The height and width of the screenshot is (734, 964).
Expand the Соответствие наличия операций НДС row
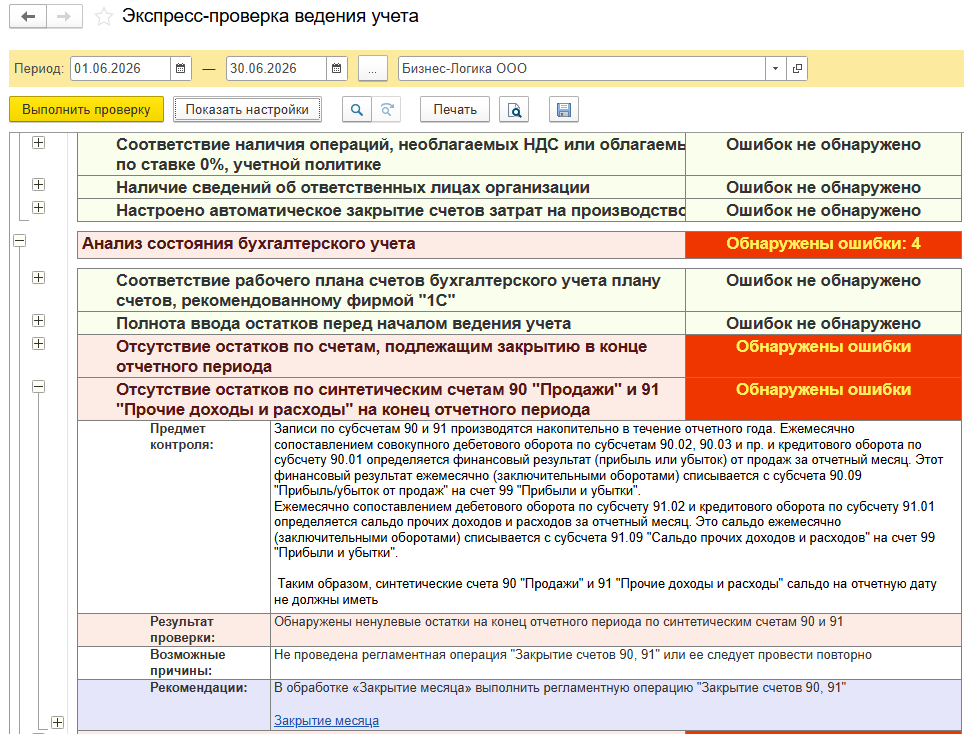[38, 143]
